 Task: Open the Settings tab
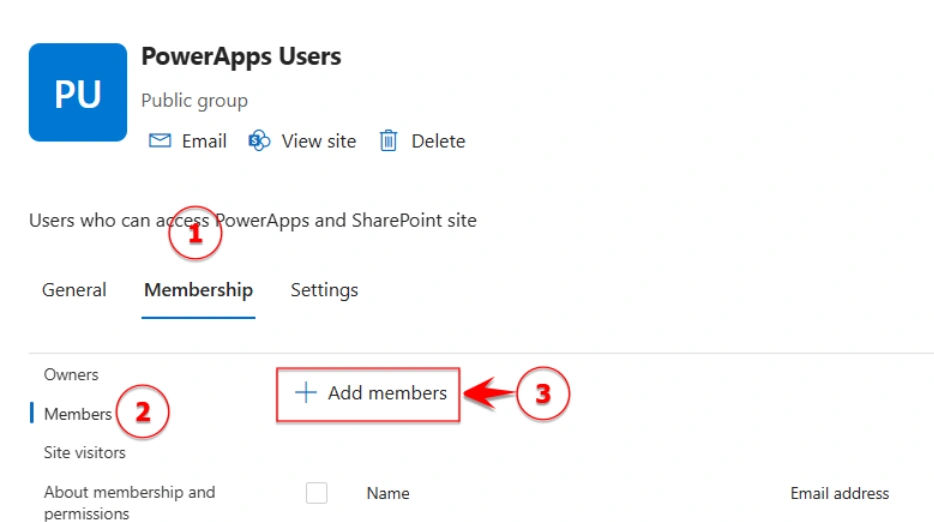tap(324, 290)
